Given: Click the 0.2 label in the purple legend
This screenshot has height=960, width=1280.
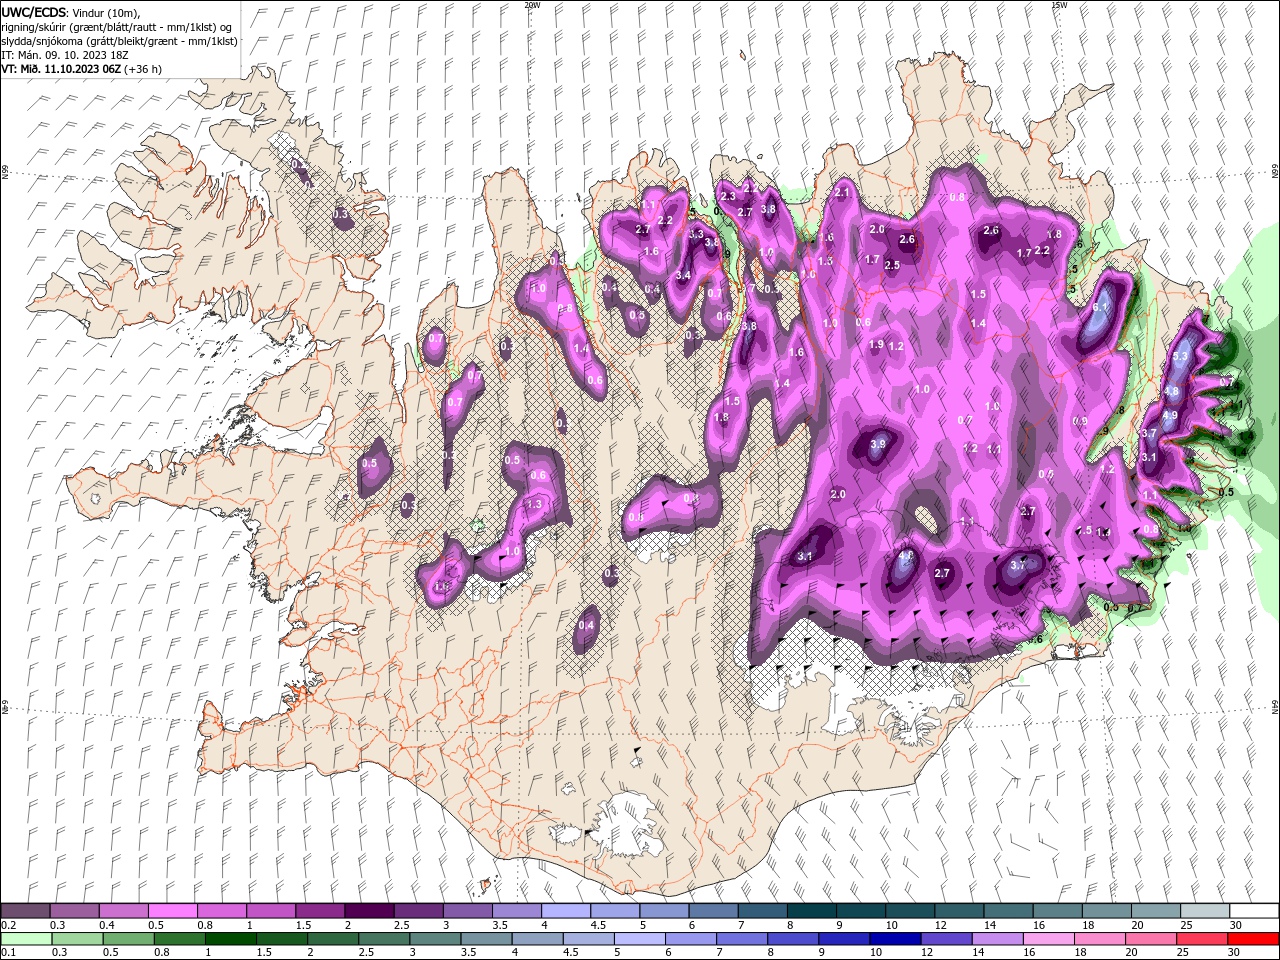Looking at the screenshot, I should tap(9, 925).
